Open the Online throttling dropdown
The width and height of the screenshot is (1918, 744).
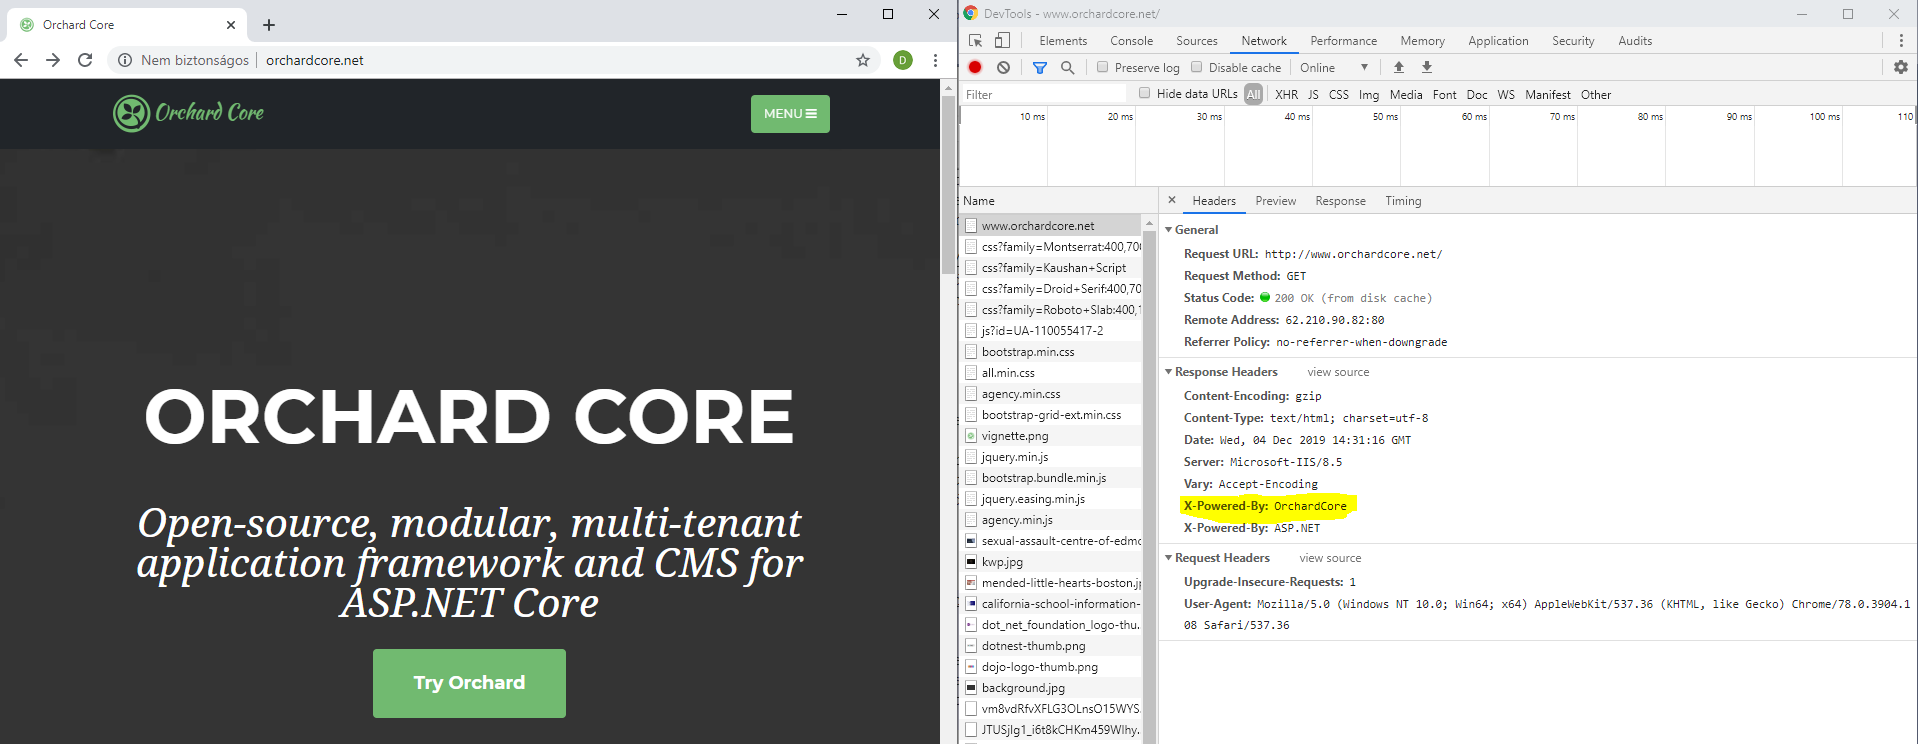pos(1334,67)
